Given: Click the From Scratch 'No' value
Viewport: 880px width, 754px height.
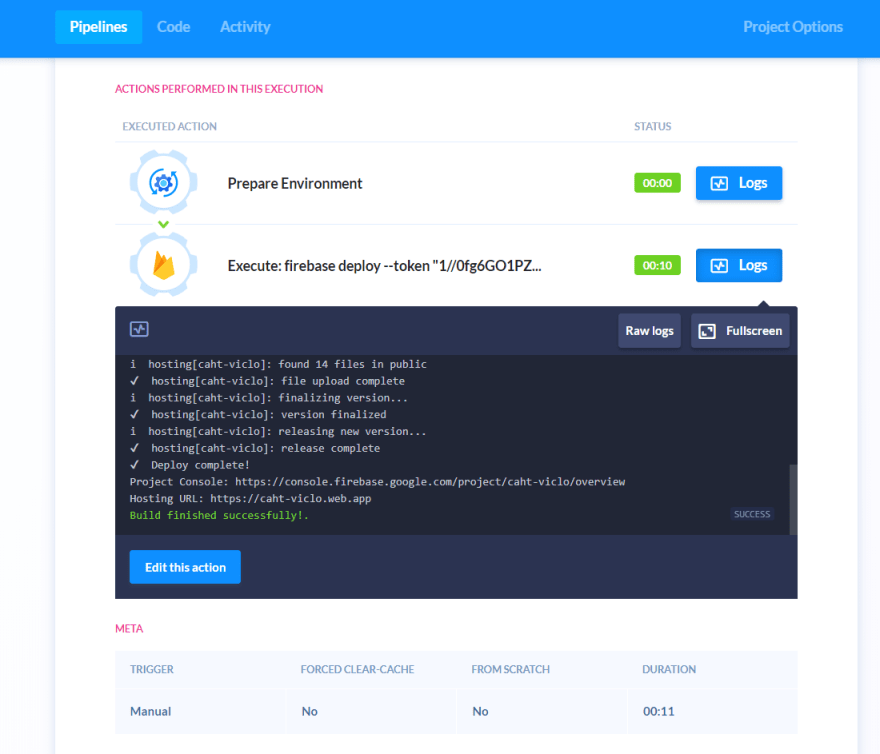Looking at the screenshot, I should (x=480, y=711).
